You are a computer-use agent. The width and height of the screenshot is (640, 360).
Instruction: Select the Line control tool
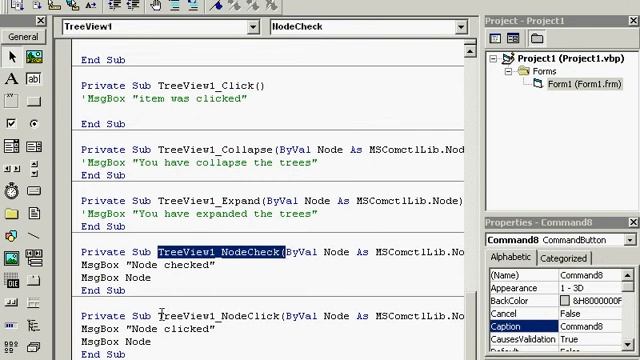pos(33,236)
